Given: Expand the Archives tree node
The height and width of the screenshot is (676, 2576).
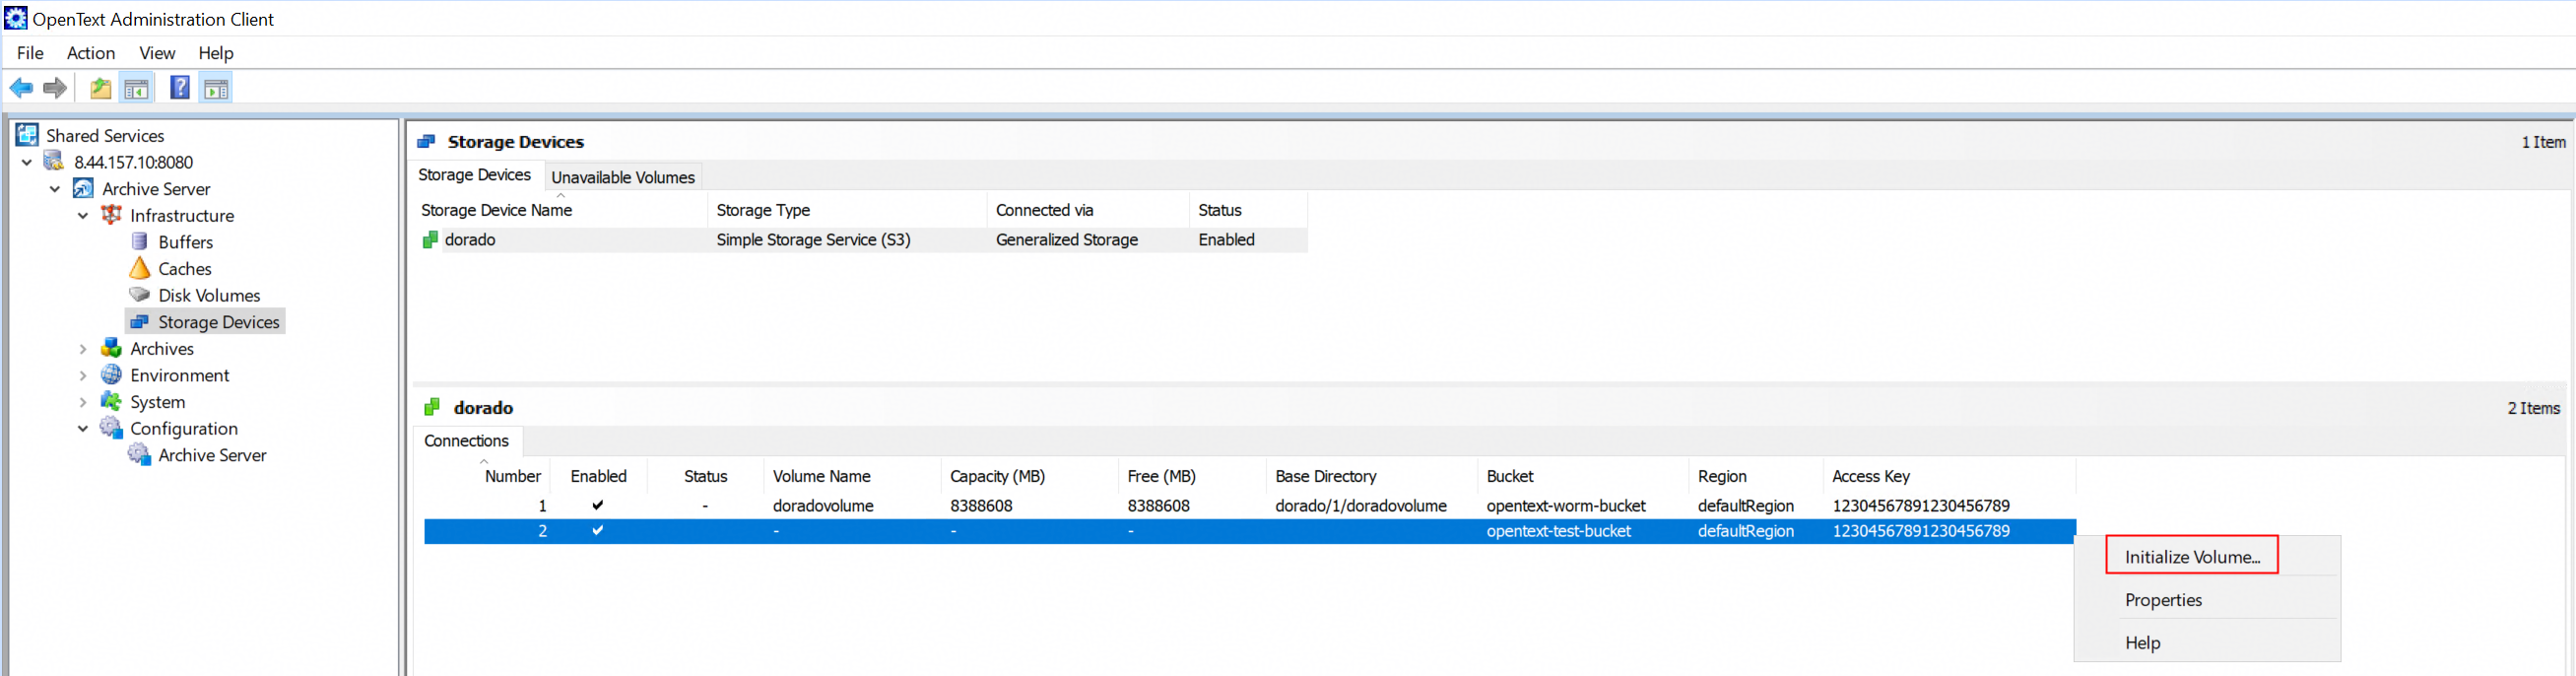Looking at the screenshot, I should [83, 349].
